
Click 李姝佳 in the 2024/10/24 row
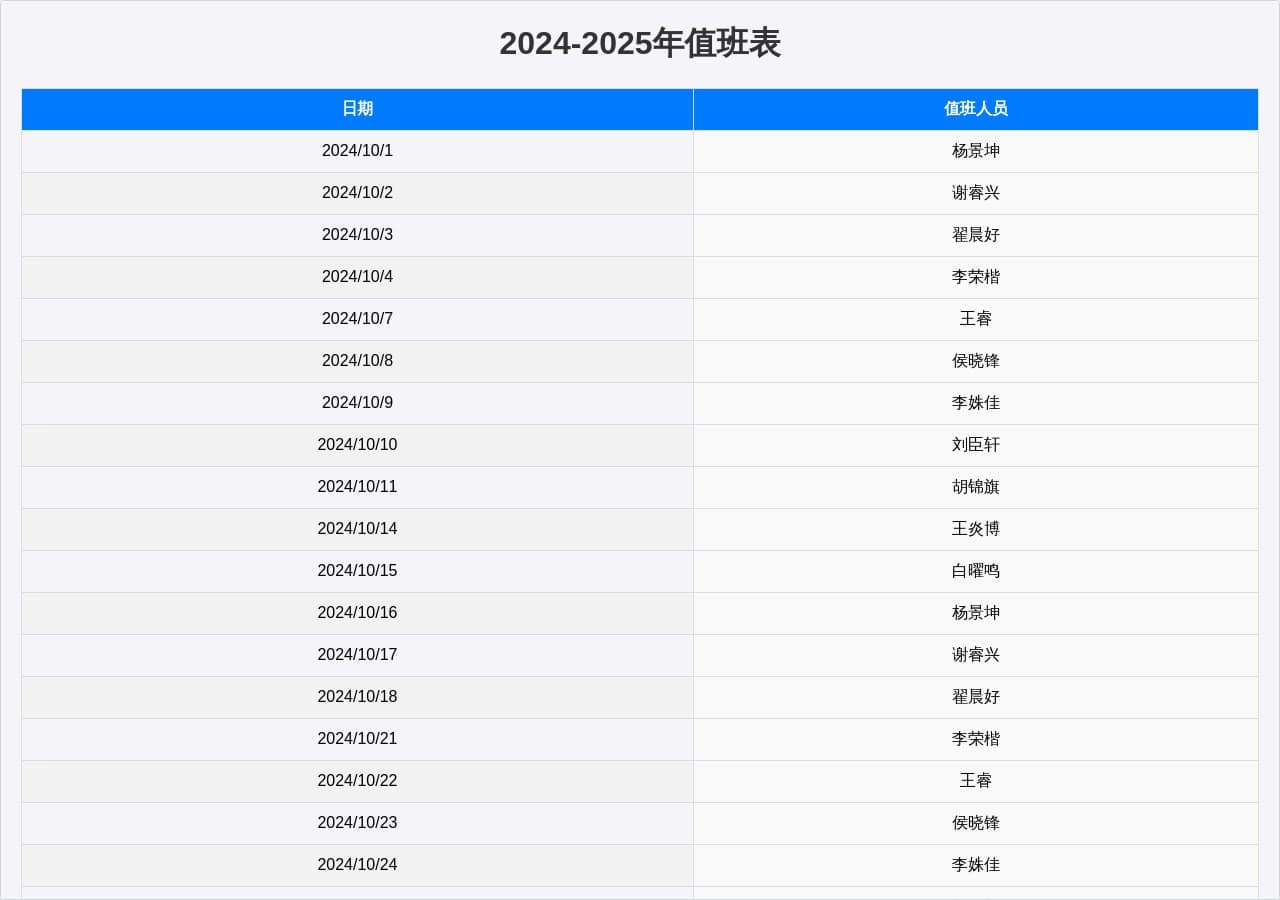976,865
